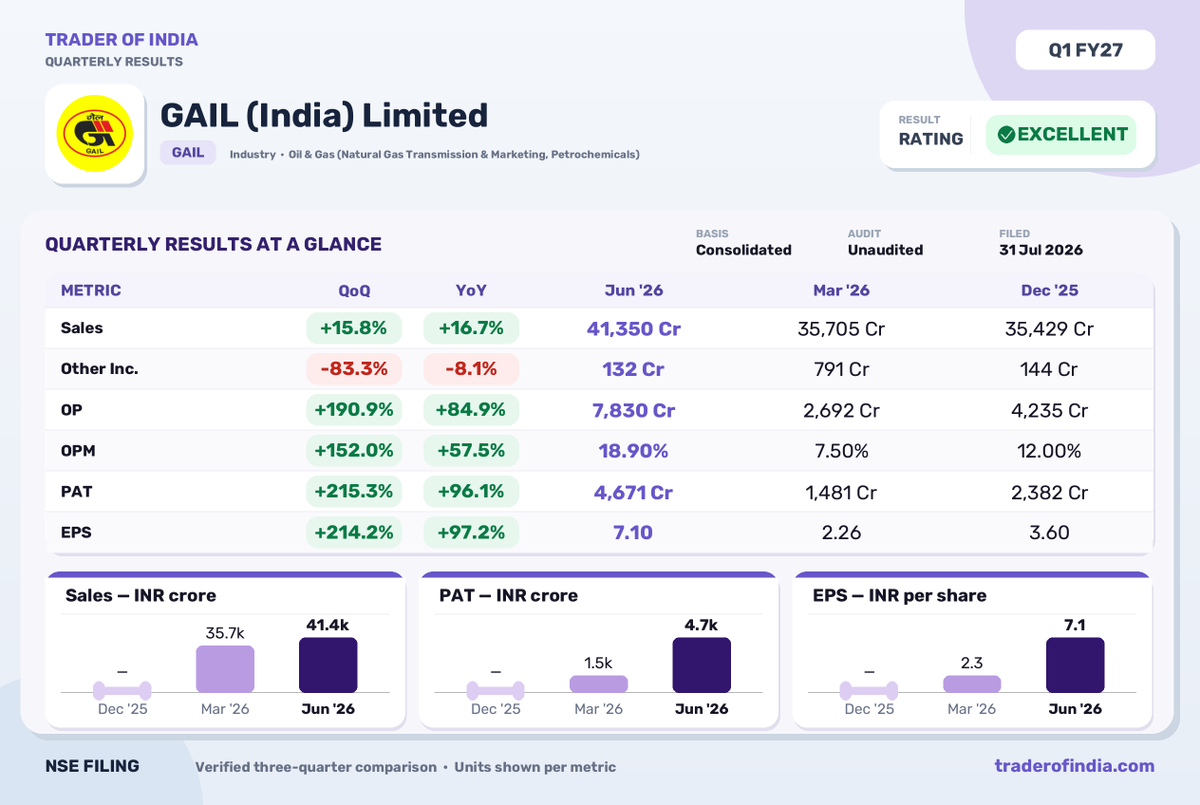Viewport: 1200px width, 805px height.
Task: Click the EXCELLENT rating badge
Action: coord(1061,134)
